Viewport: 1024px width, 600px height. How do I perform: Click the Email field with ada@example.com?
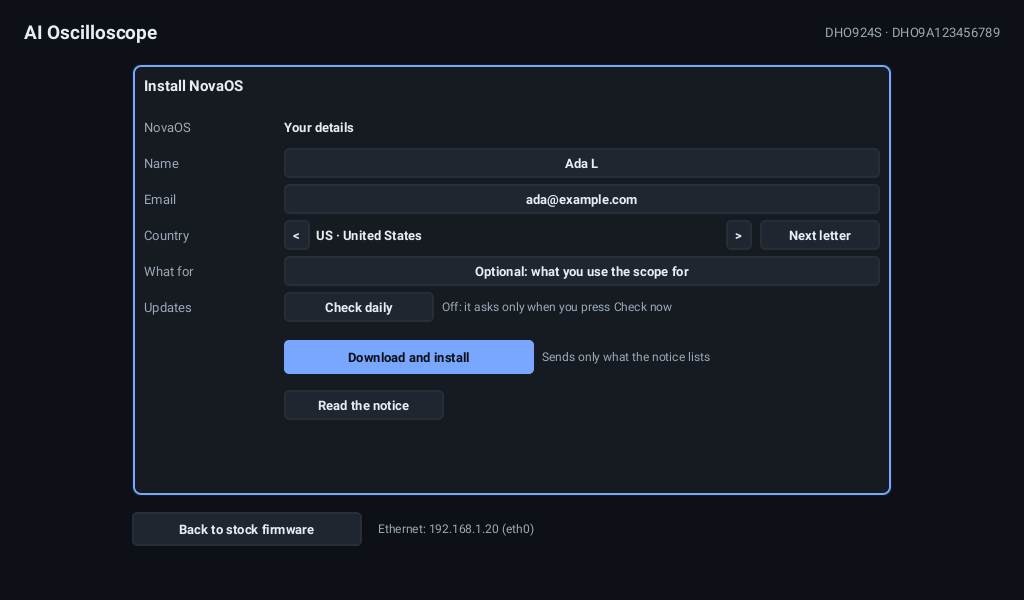[581, 199]
